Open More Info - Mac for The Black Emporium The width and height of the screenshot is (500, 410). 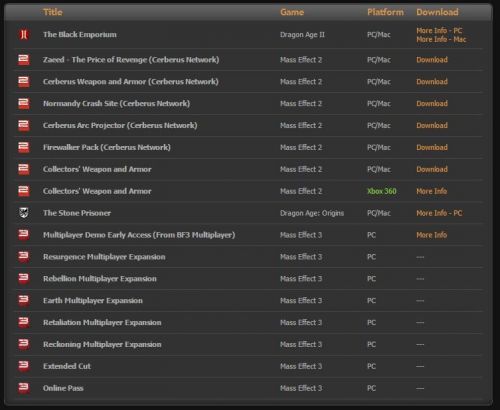coord(441,39)
